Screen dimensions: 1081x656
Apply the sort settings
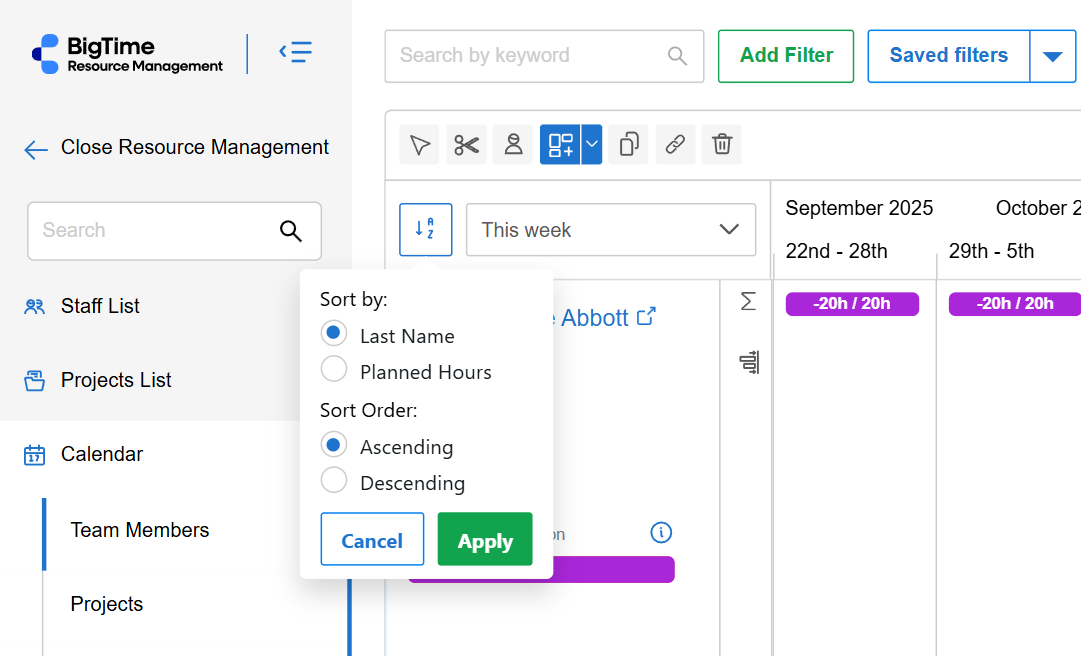pyautogui.click(x=485, y=540)
